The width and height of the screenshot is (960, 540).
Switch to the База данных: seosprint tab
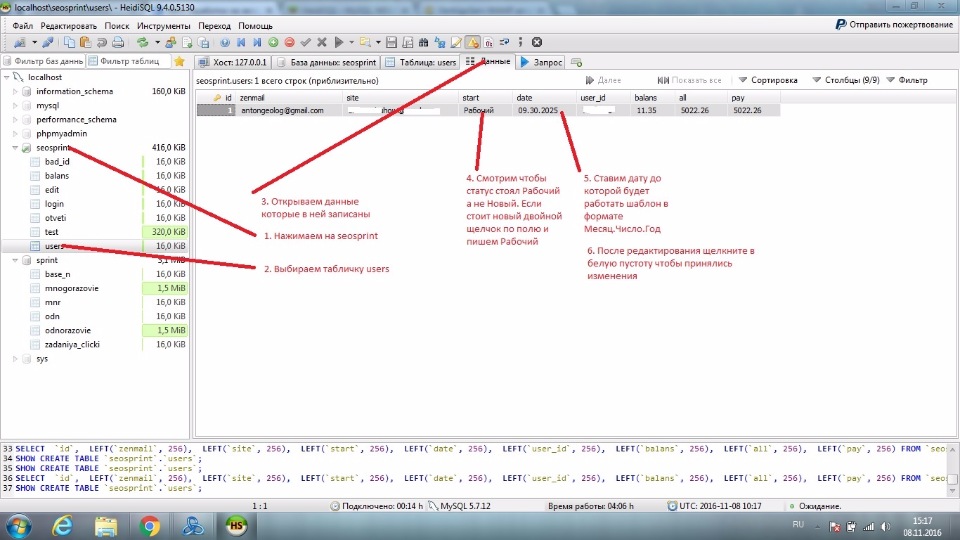(326, 62)
